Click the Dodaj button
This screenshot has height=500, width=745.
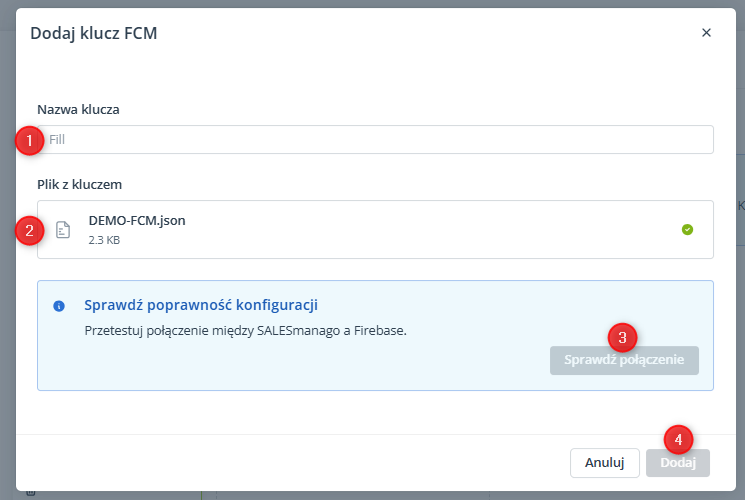coord(678,462)
